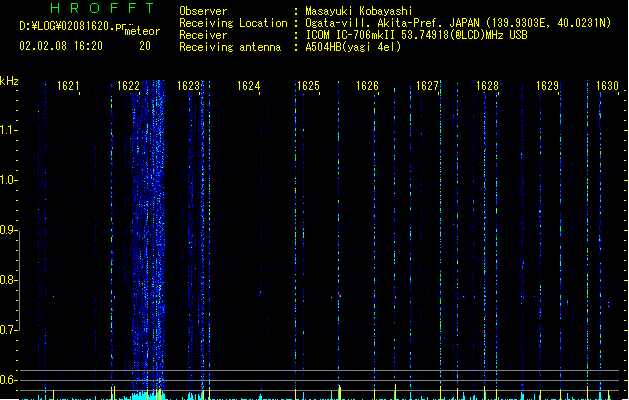Click the meteor count value 20
The height and width of the screenshot is (400, 629).
(145, 46)
